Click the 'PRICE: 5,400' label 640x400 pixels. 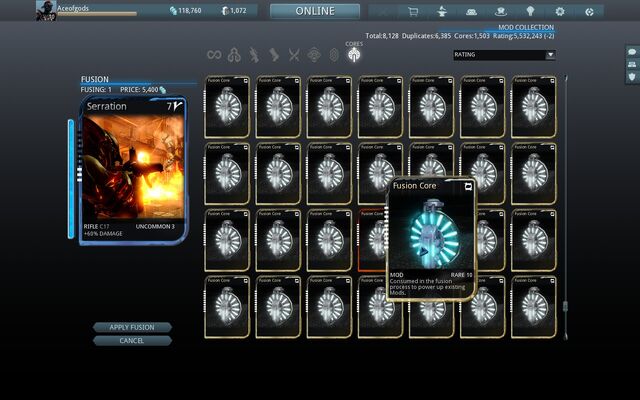(x=139, y=89)
